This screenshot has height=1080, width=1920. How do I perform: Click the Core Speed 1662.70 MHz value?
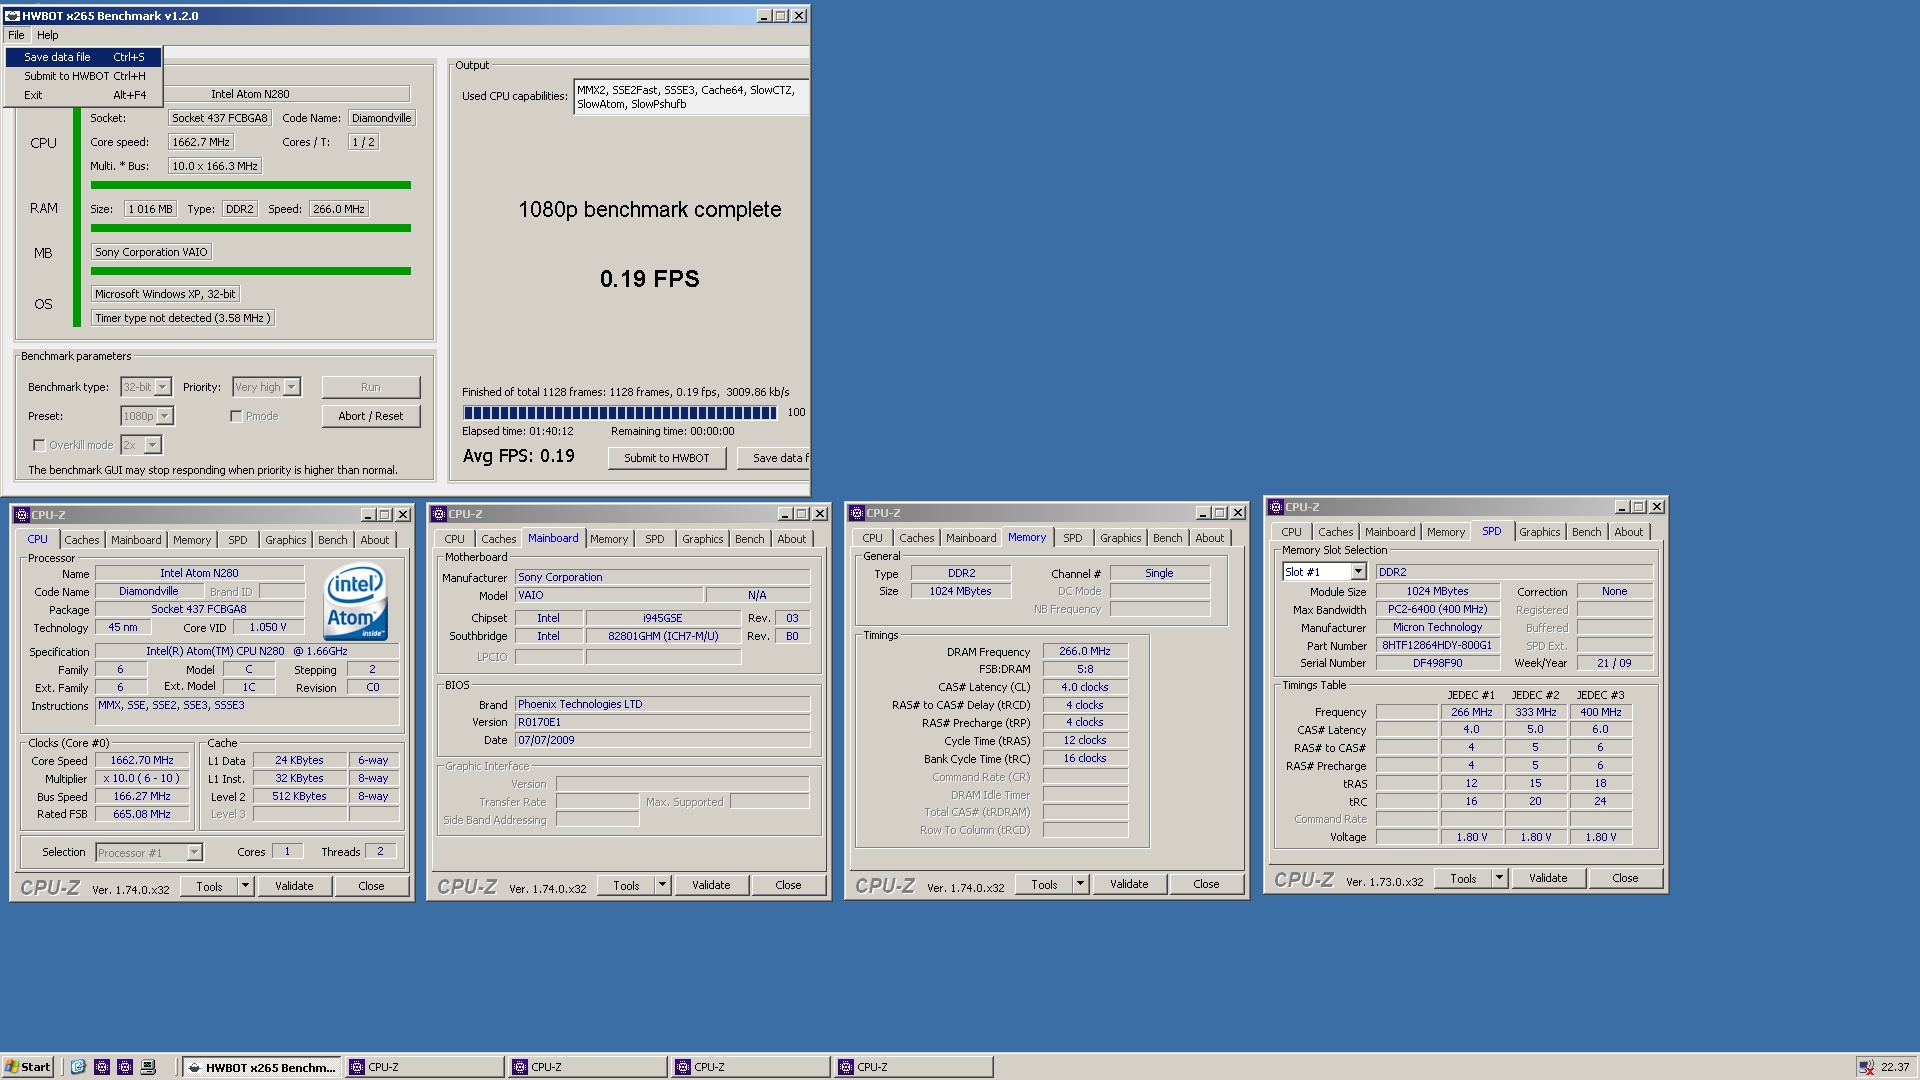tap(142, 760)
